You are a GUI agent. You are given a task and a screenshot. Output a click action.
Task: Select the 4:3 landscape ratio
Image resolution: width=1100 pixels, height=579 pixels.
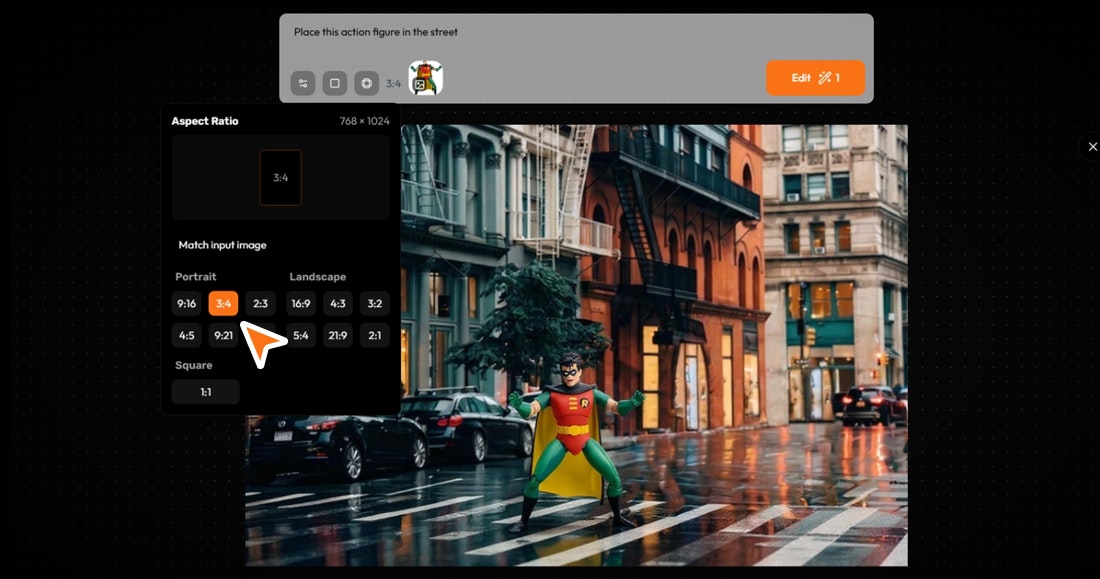pos(337,303)
